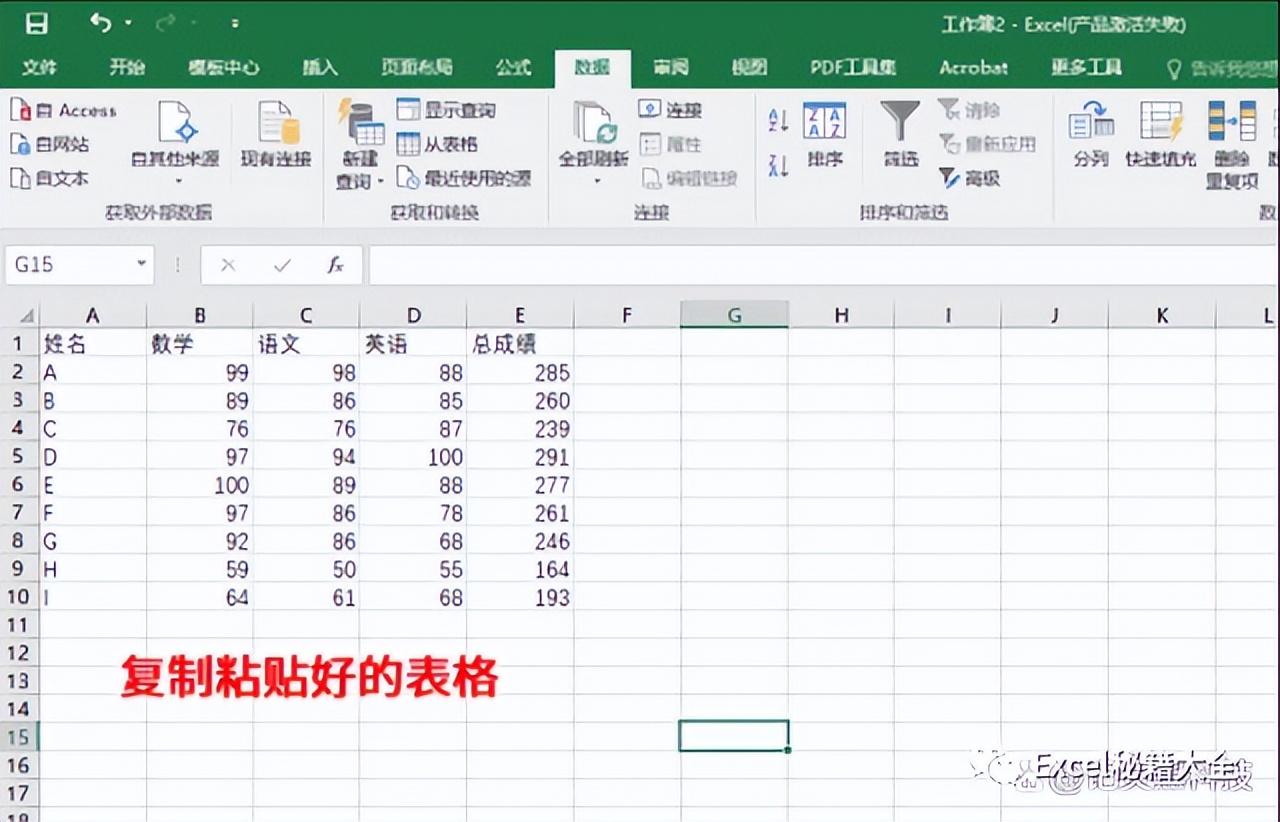Select row 15 header
Viewport: 1280px width, 822px height.
(x=21, y=737)
